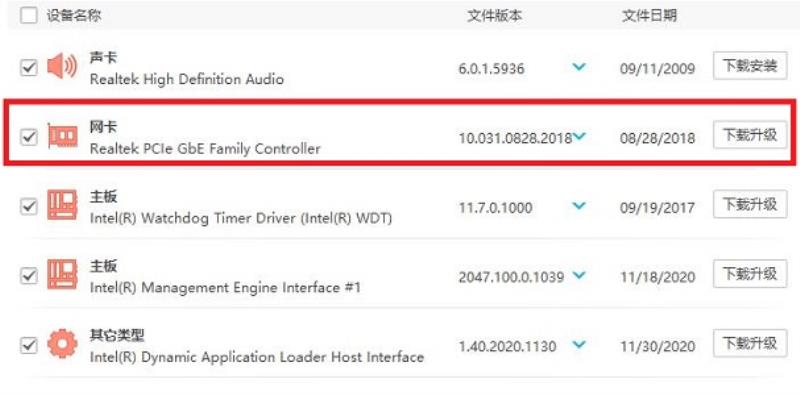Open version dropdown for 11.7.0.1000
The width and height of the screenshot is (800, 395).
[x=579, y=206]
